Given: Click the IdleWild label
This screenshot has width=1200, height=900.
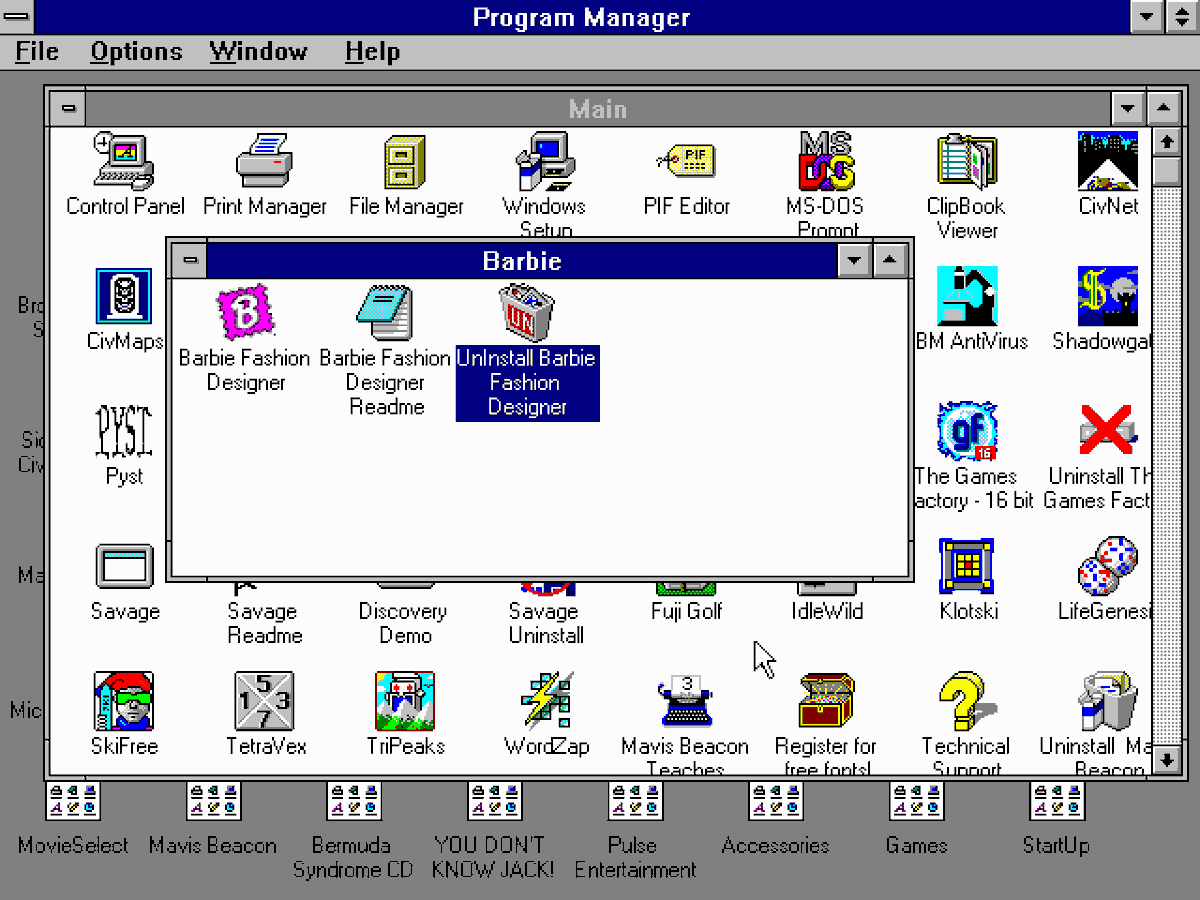Looking at the screenshot, I should pos(827,611).
